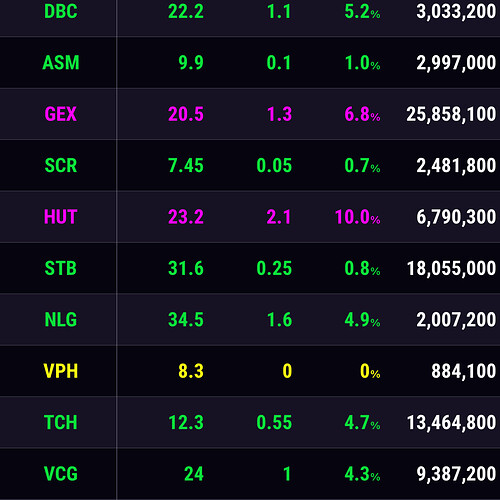This screenshot has width=500, height=500.
Task: Select the TCH volume 13,464,800
Action: tap(451, 423)
